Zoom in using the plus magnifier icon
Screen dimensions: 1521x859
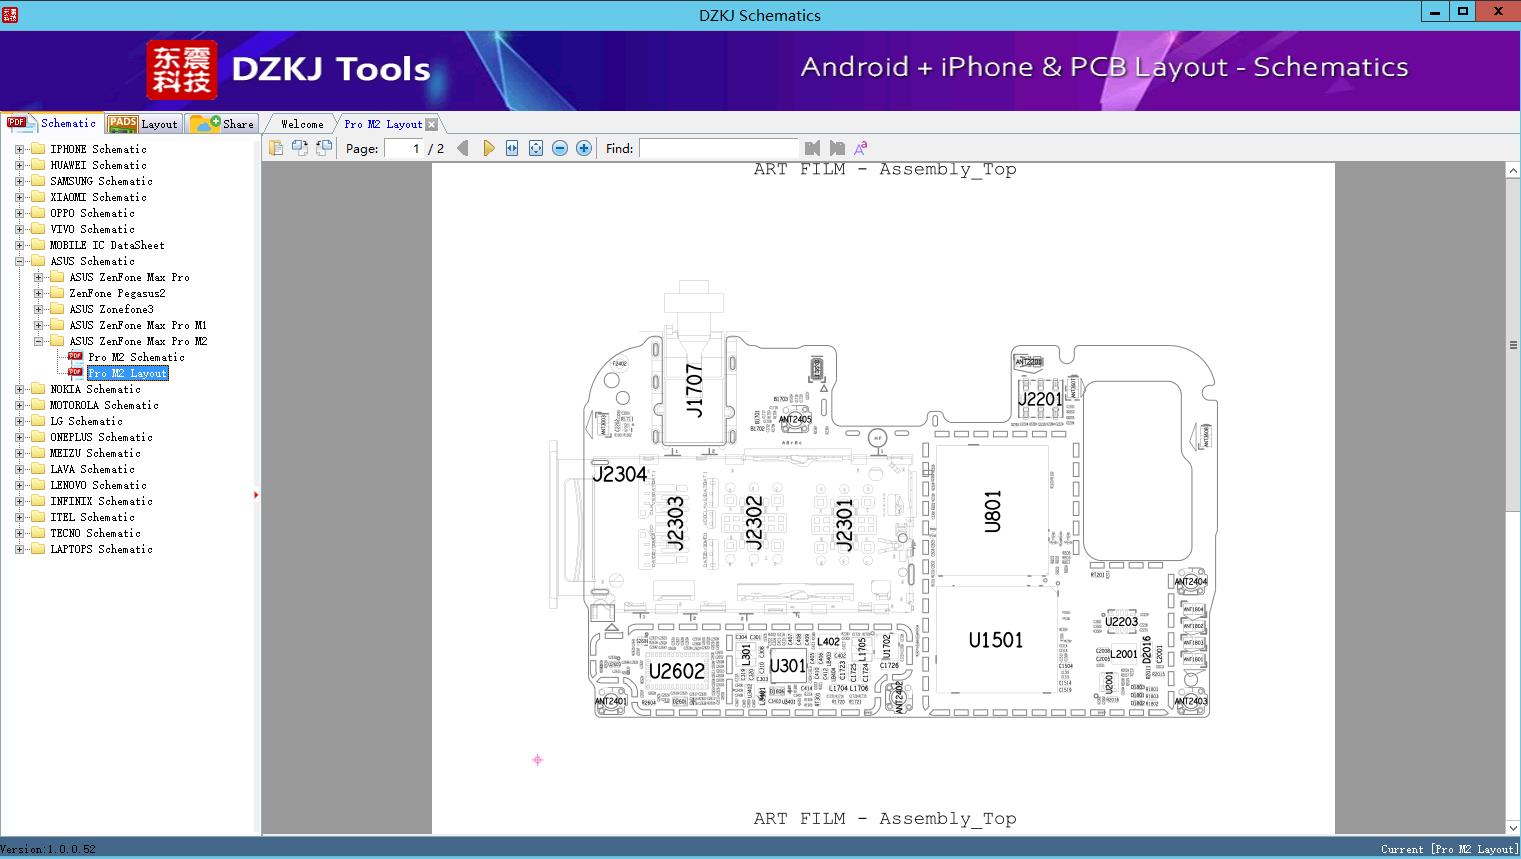[583, 148]
